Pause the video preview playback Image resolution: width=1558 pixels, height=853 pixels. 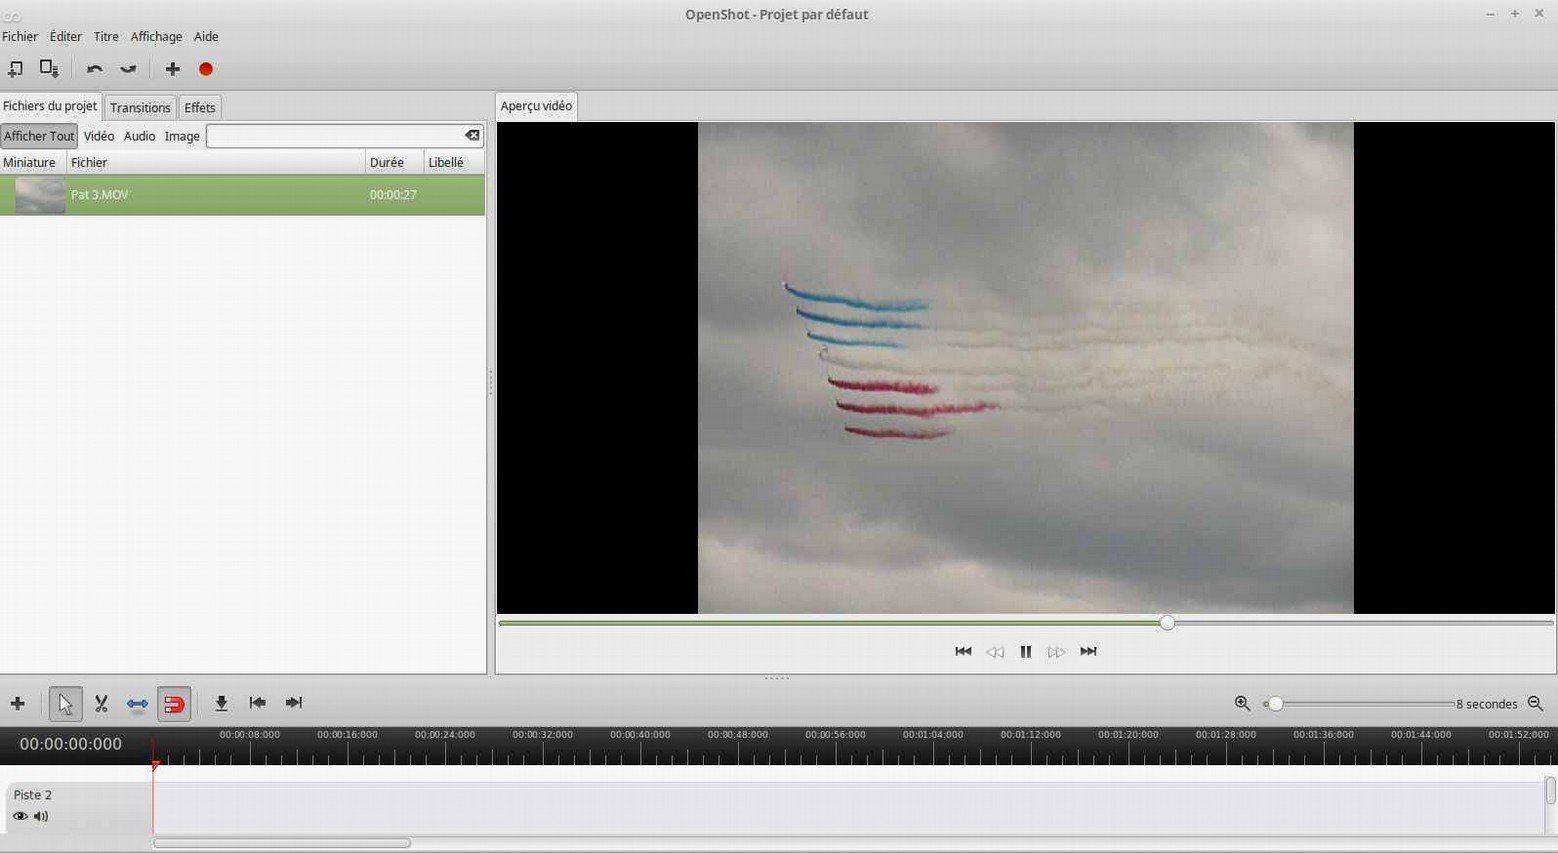(1025, 652)
